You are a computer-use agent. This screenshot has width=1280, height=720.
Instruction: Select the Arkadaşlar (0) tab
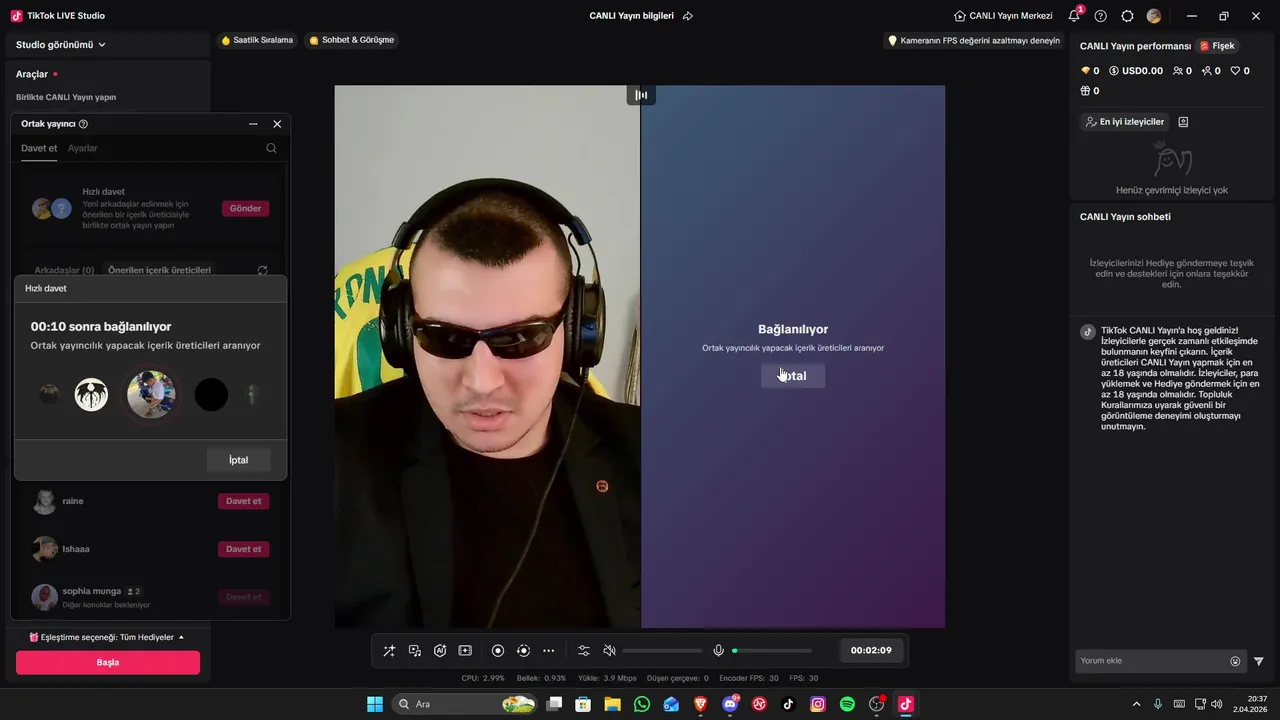pyautogui.click(x=64, y=270)
